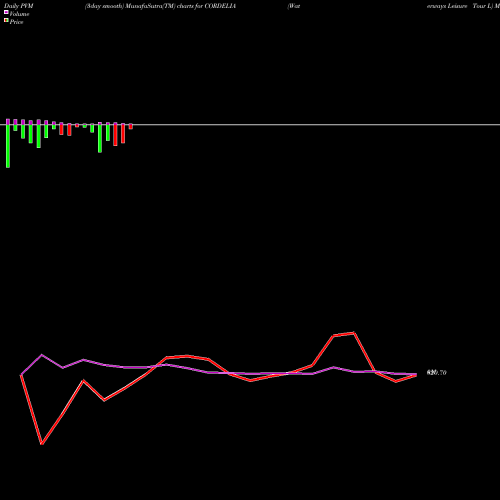The width and height of the screenshot is (500, 500).
Task: Click the peak of the red price line
Action: (x=354, y=333)
